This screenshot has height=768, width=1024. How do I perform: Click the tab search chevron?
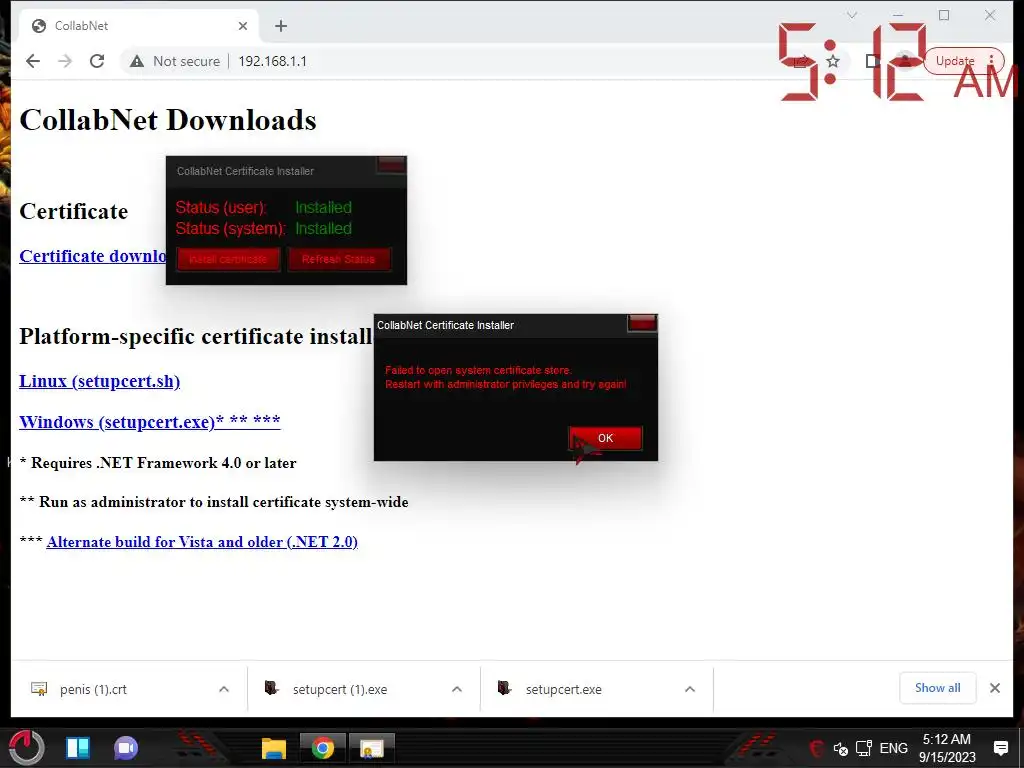click(852, 15)
